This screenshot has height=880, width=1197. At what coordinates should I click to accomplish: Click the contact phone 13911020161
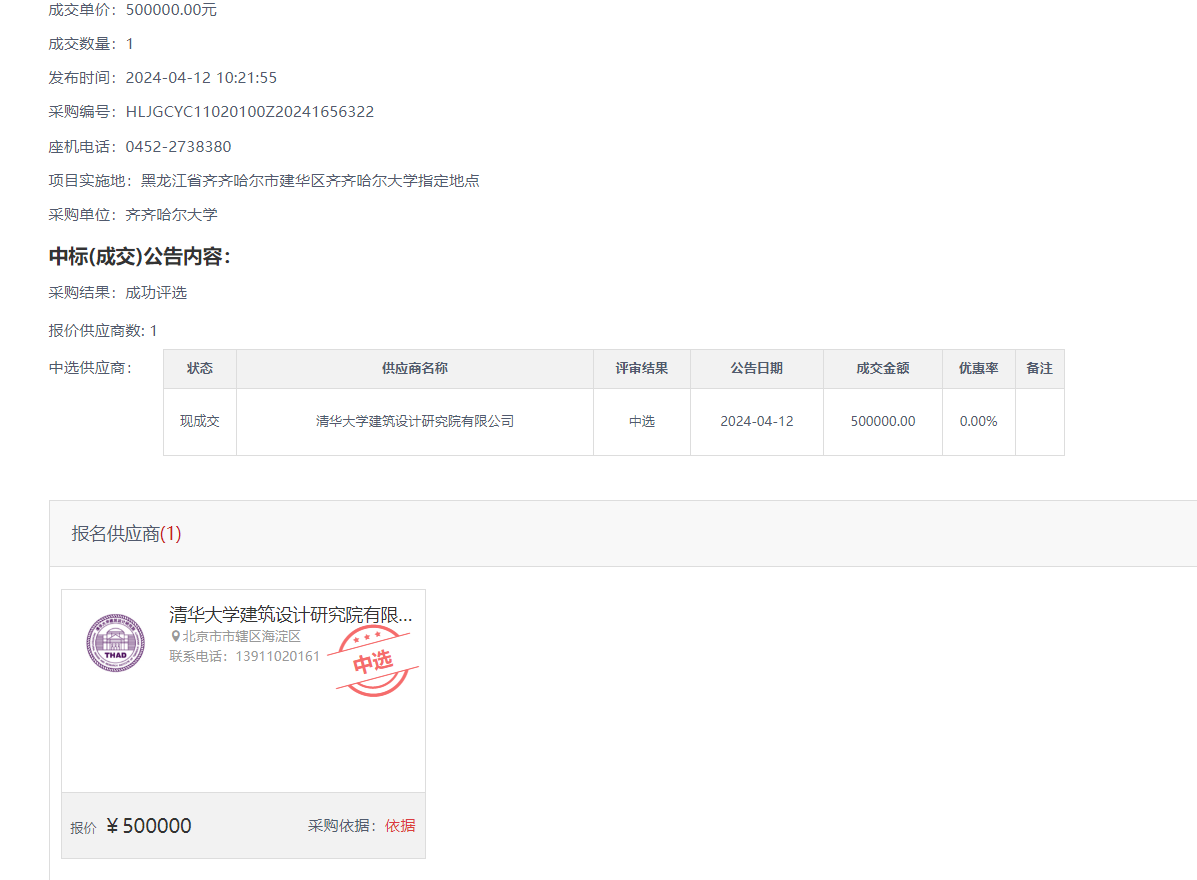click(277, 657)
